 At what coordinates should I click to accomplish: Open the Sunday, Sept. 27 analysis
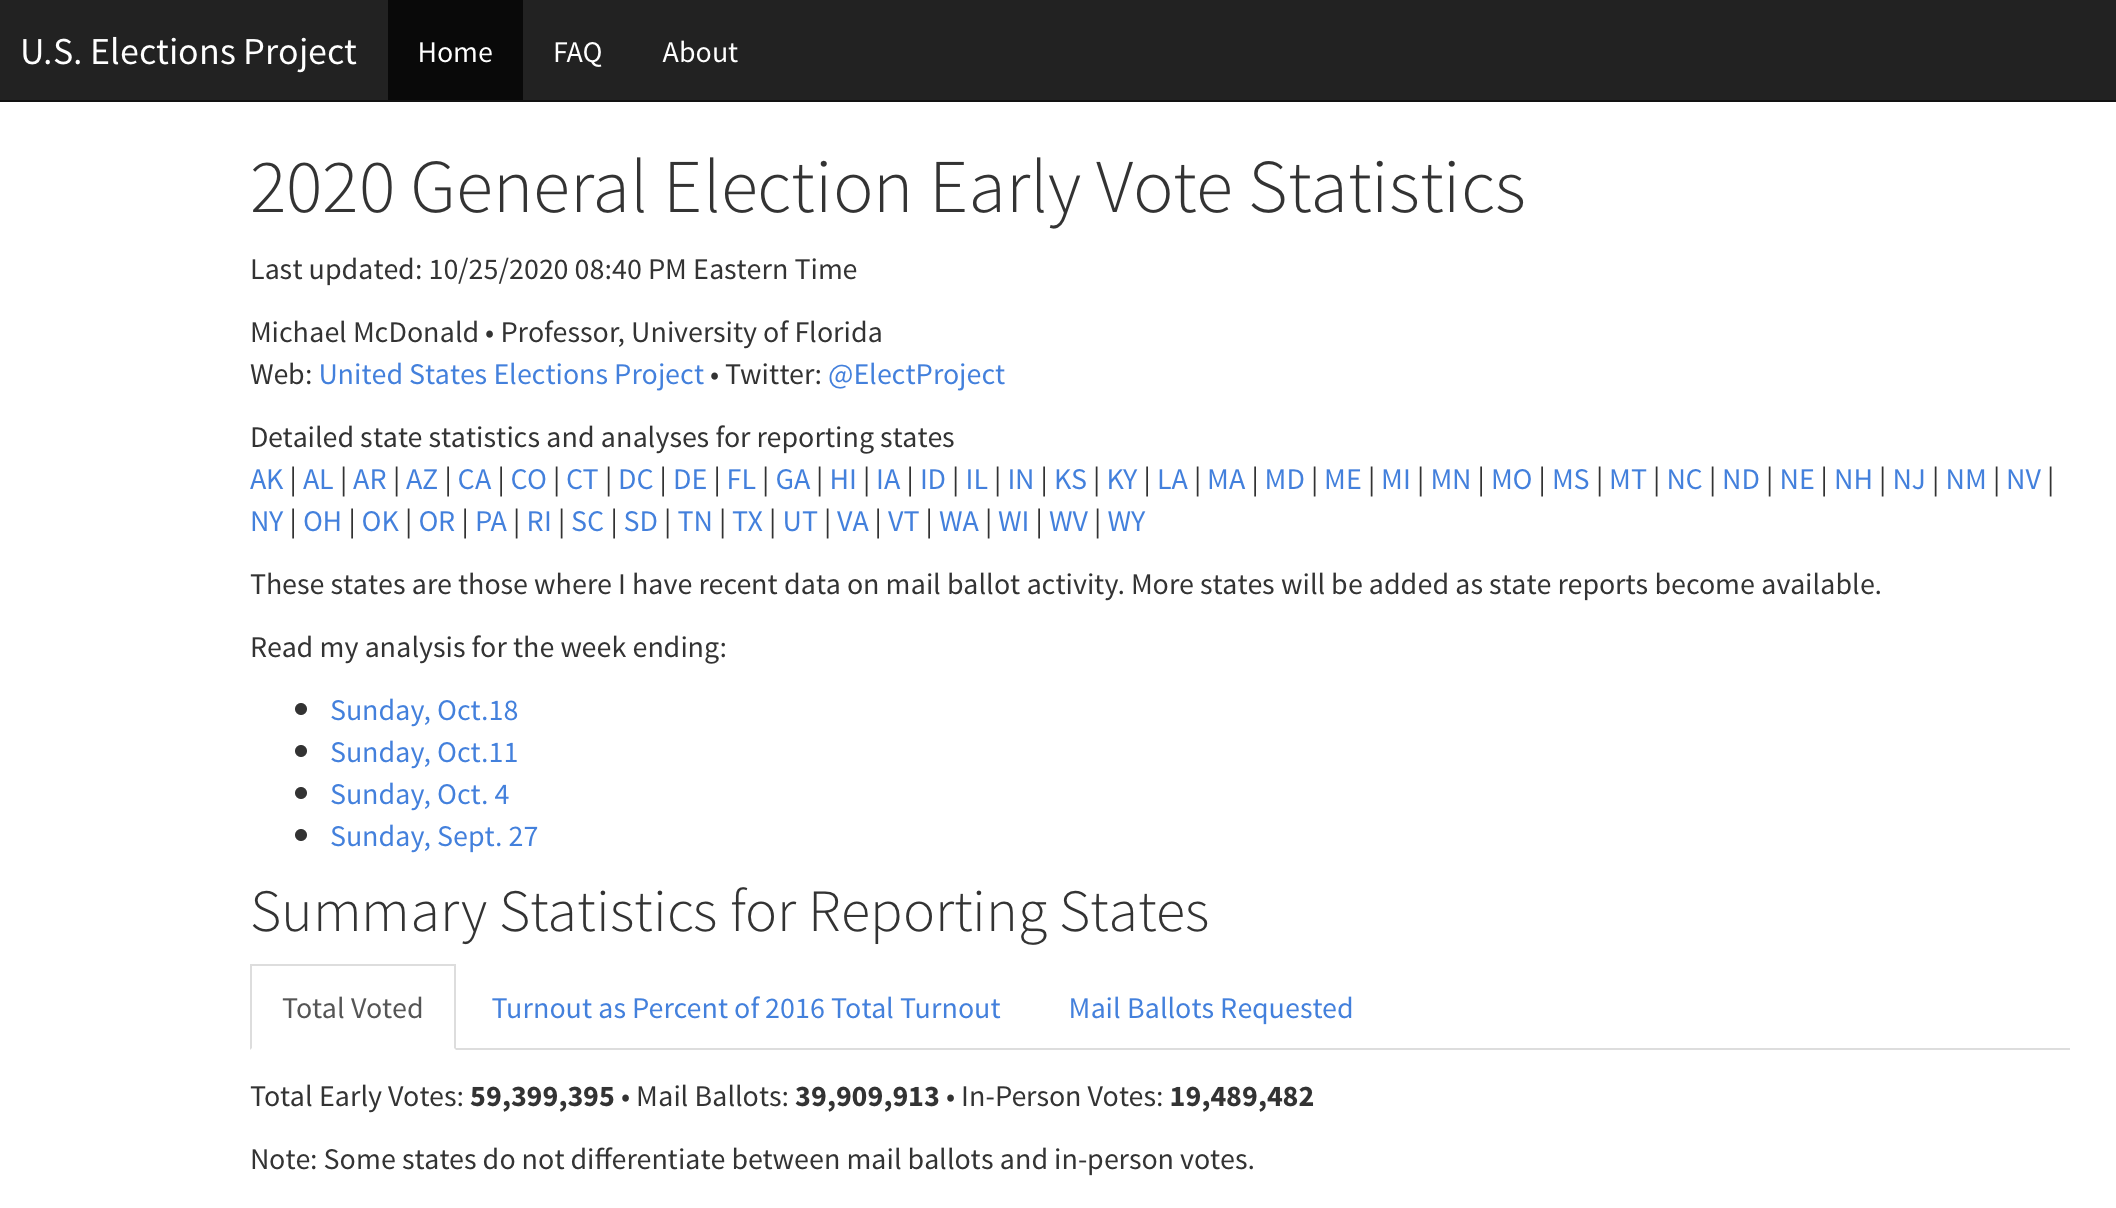(434, 836)
